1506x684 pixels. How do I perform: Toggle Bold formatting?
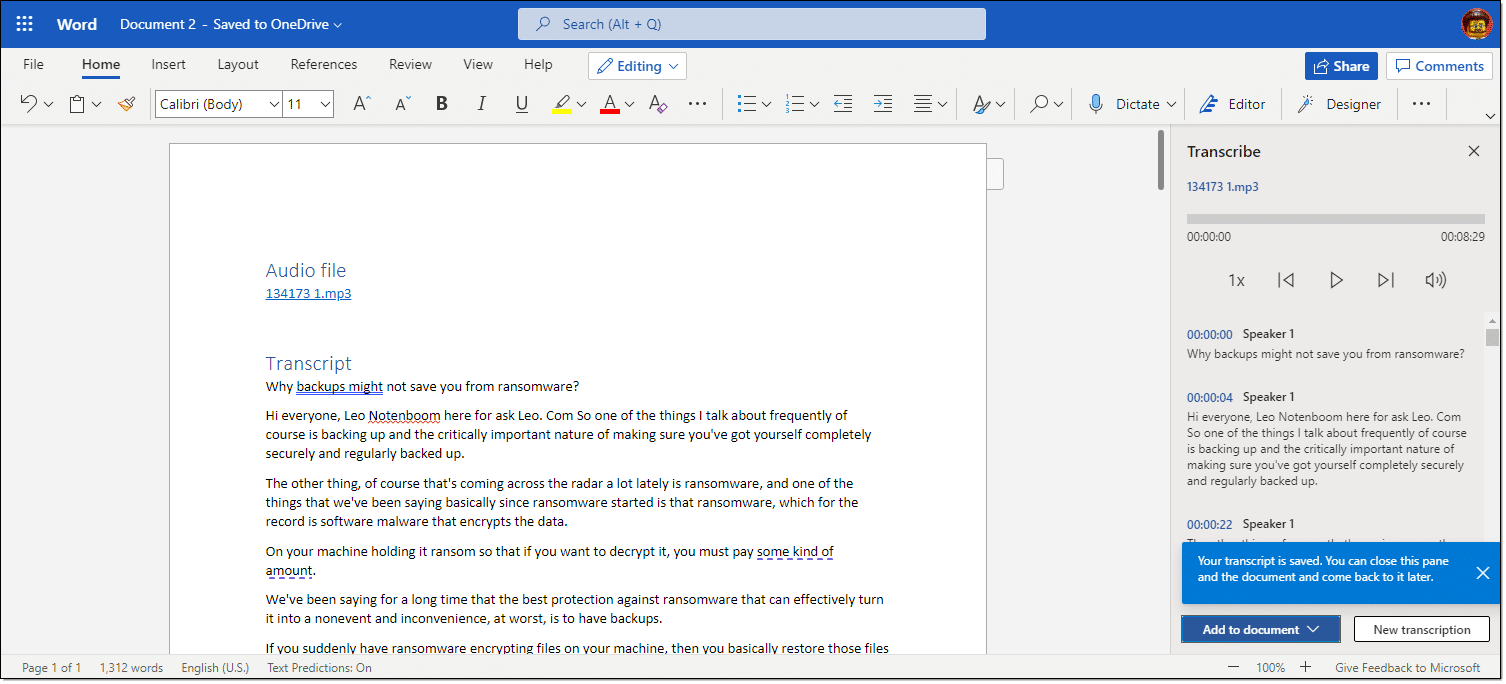[x=442, y=104]
